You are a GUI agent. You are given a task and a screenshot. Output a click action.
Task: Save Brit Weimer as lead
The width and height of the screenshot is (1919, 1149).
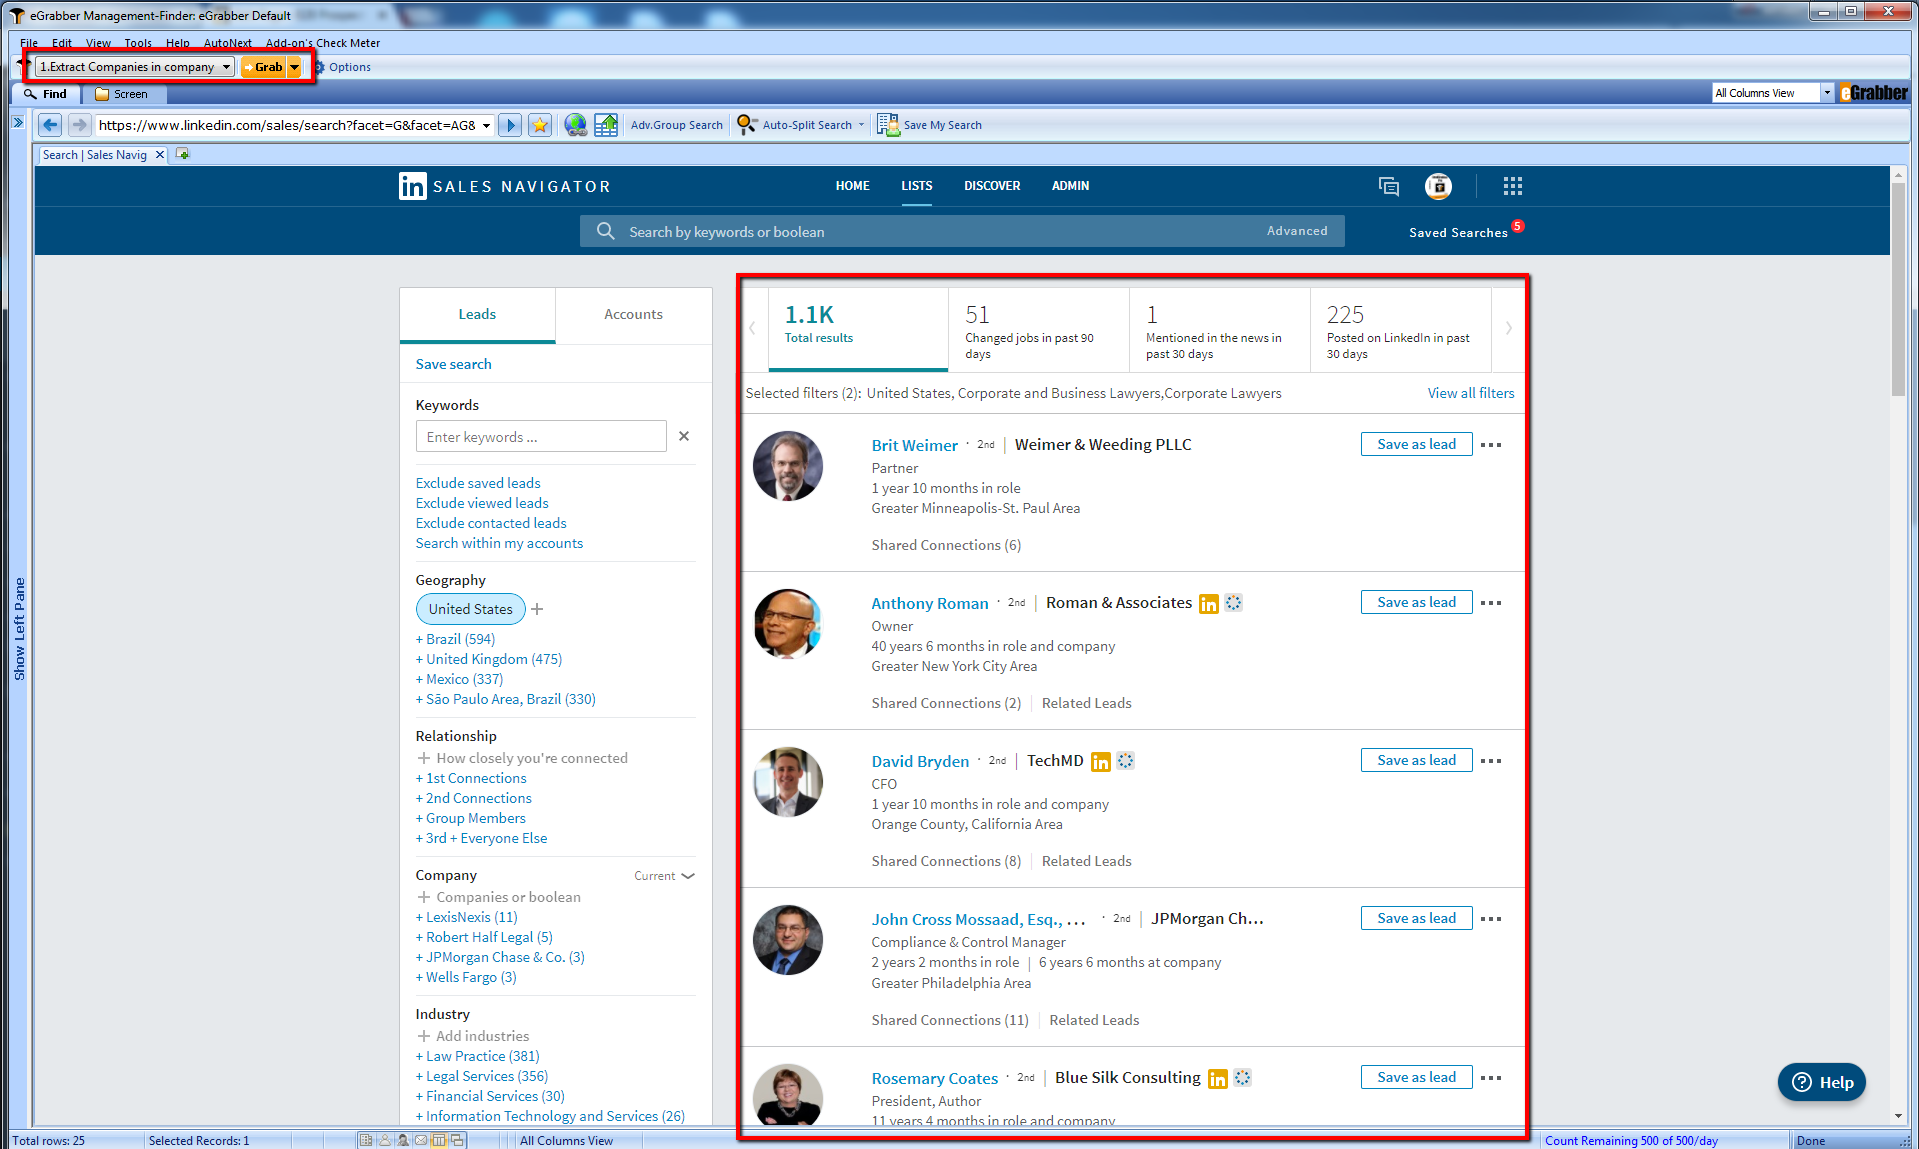tap(1416, 444)
